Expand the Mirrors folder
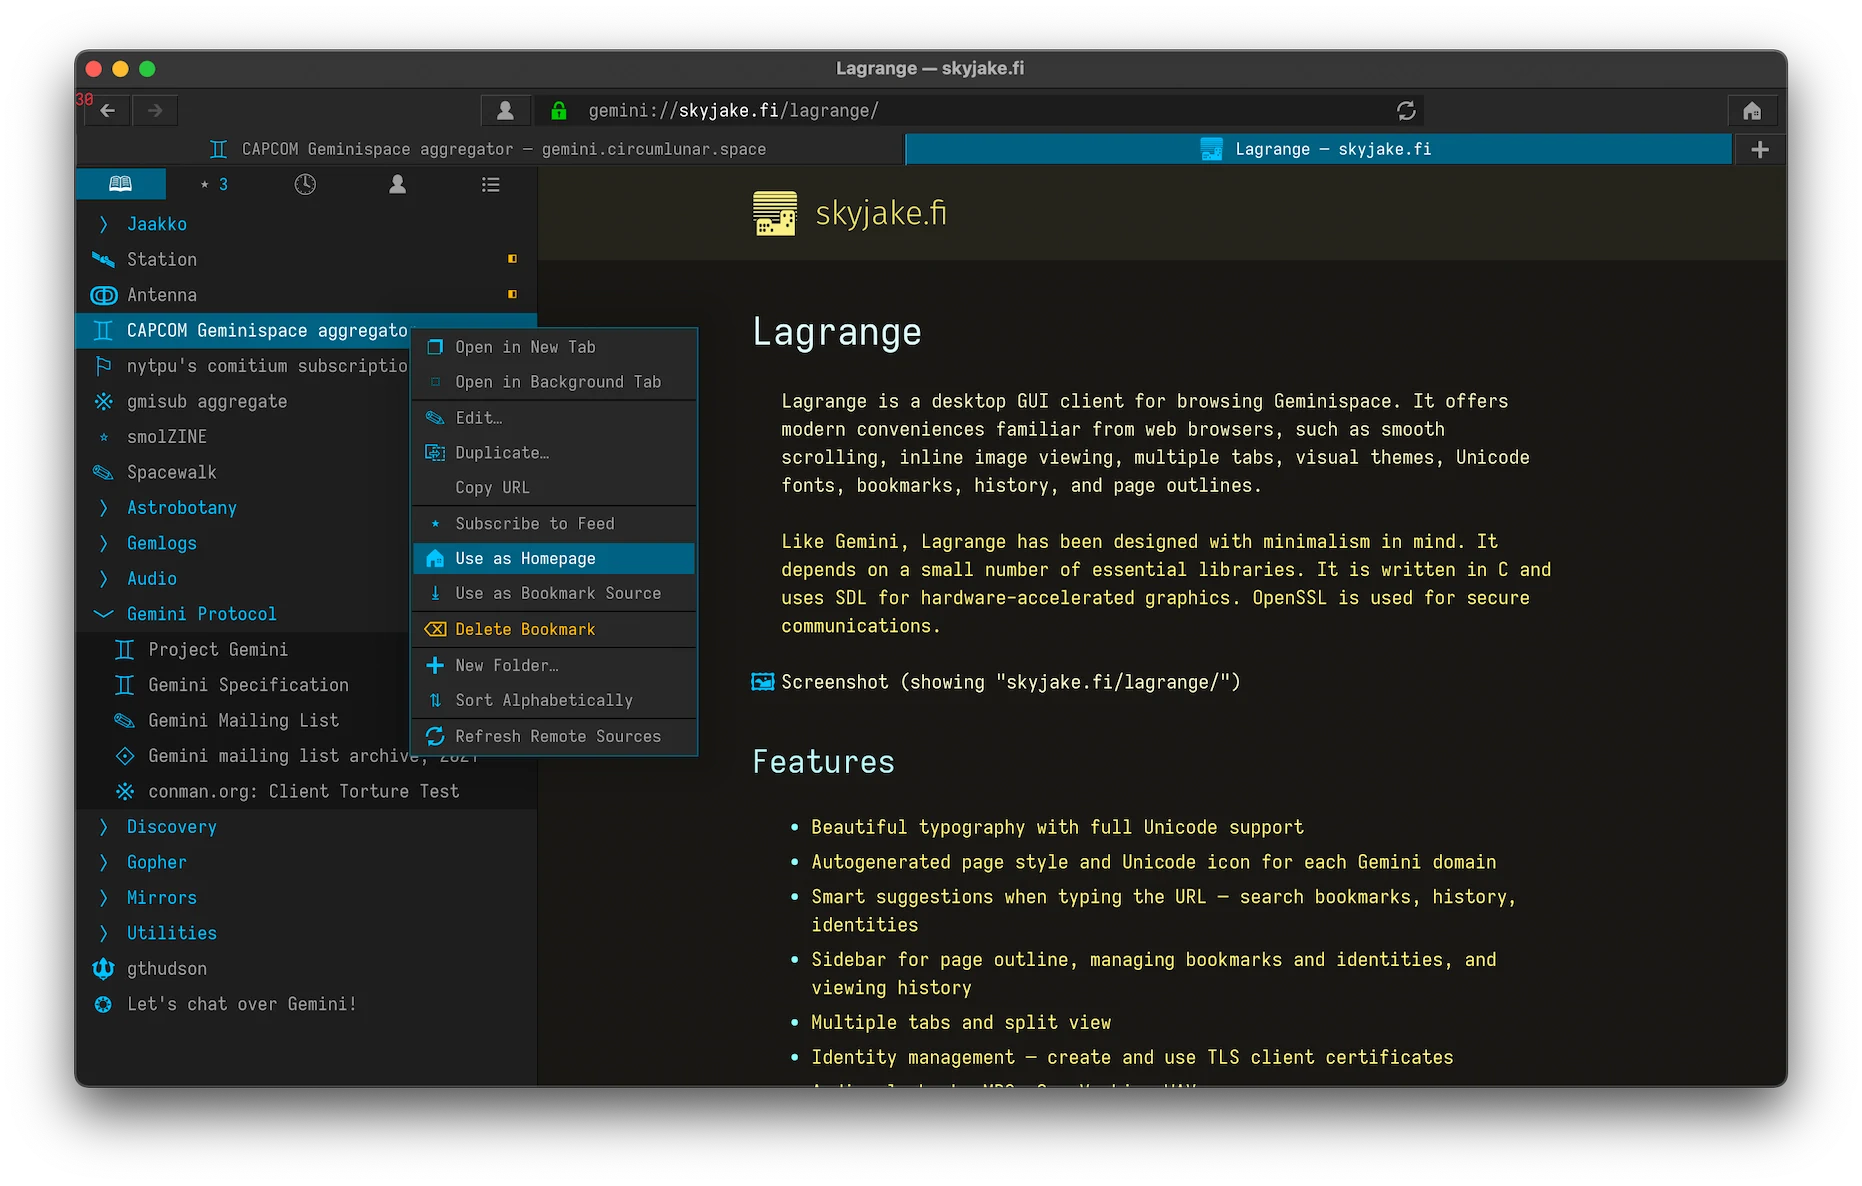 pyautogui.click(x=307, y=898)
